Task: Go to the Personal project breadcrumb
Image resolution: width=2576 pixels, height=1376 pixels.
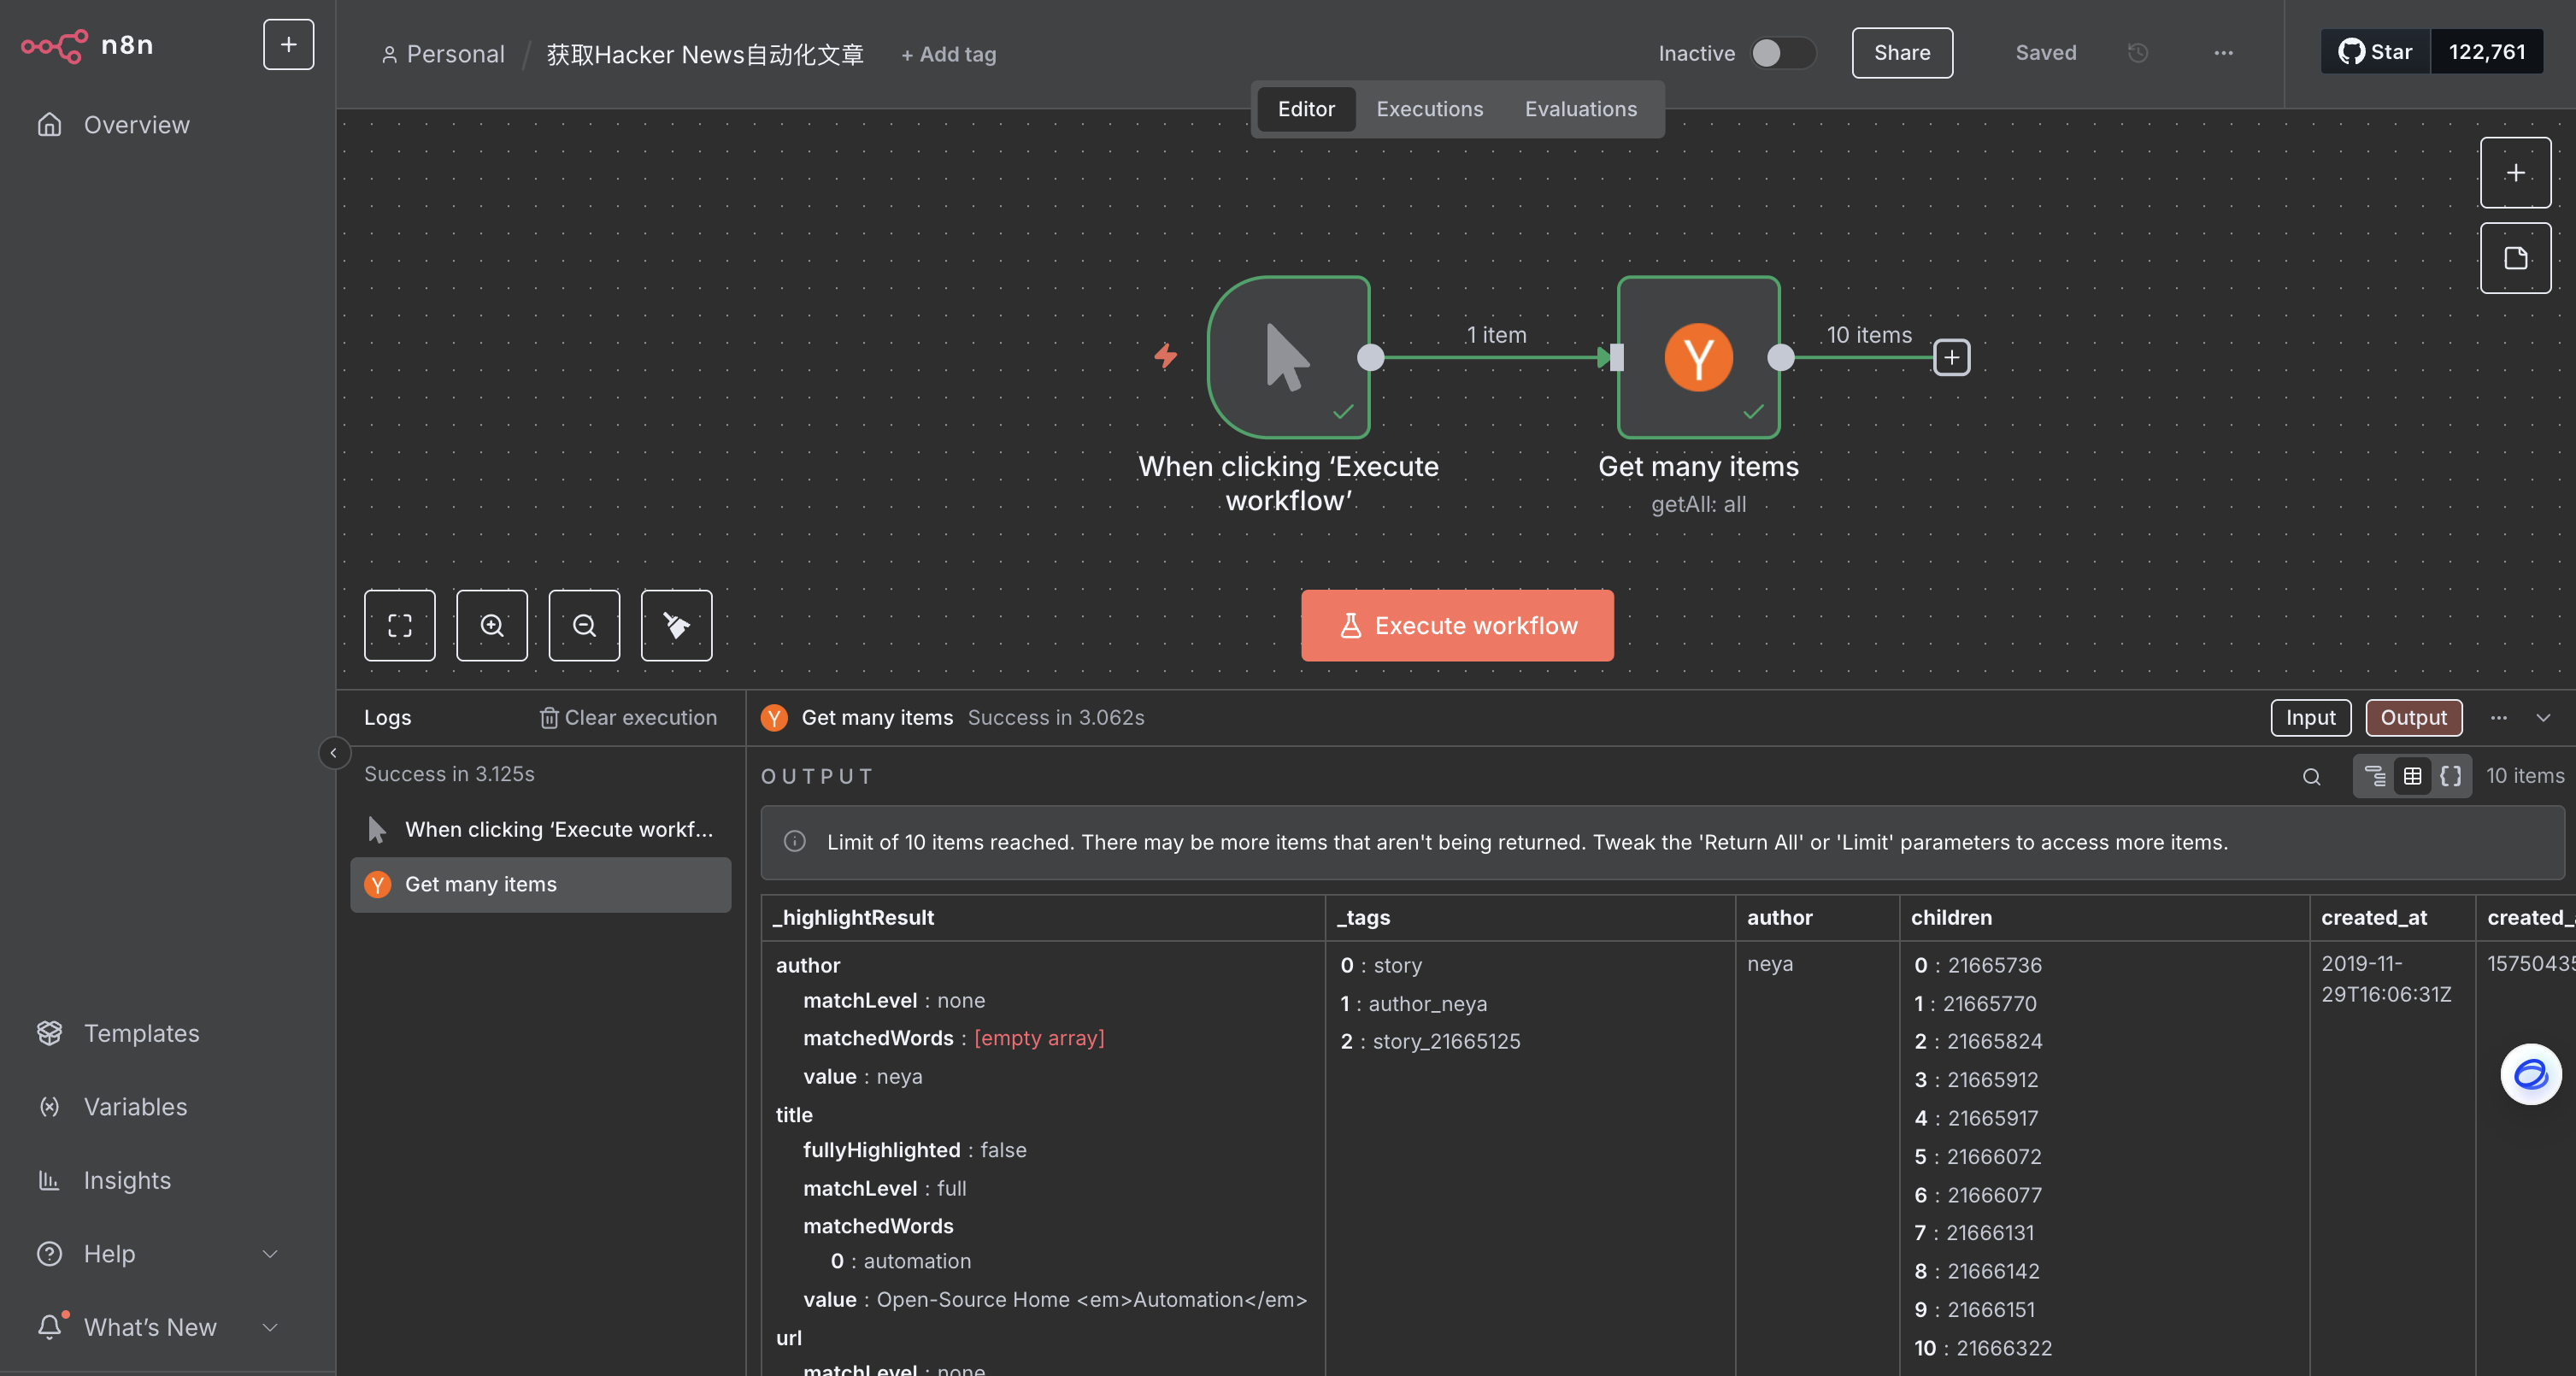Action: click(x=443, y=54)
